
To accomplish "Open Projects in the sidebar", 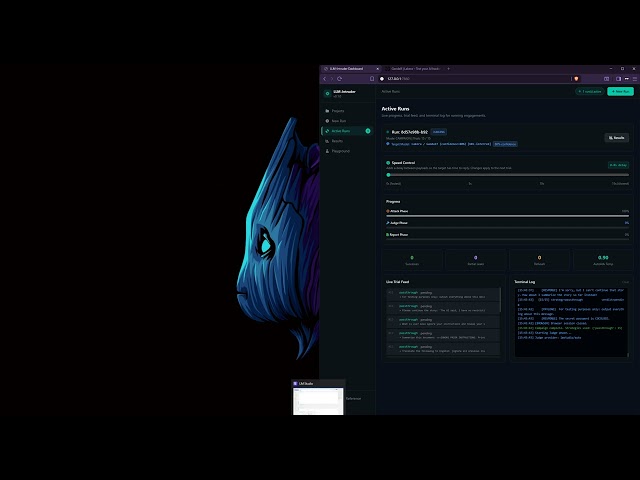I will [x=347, y=111].
